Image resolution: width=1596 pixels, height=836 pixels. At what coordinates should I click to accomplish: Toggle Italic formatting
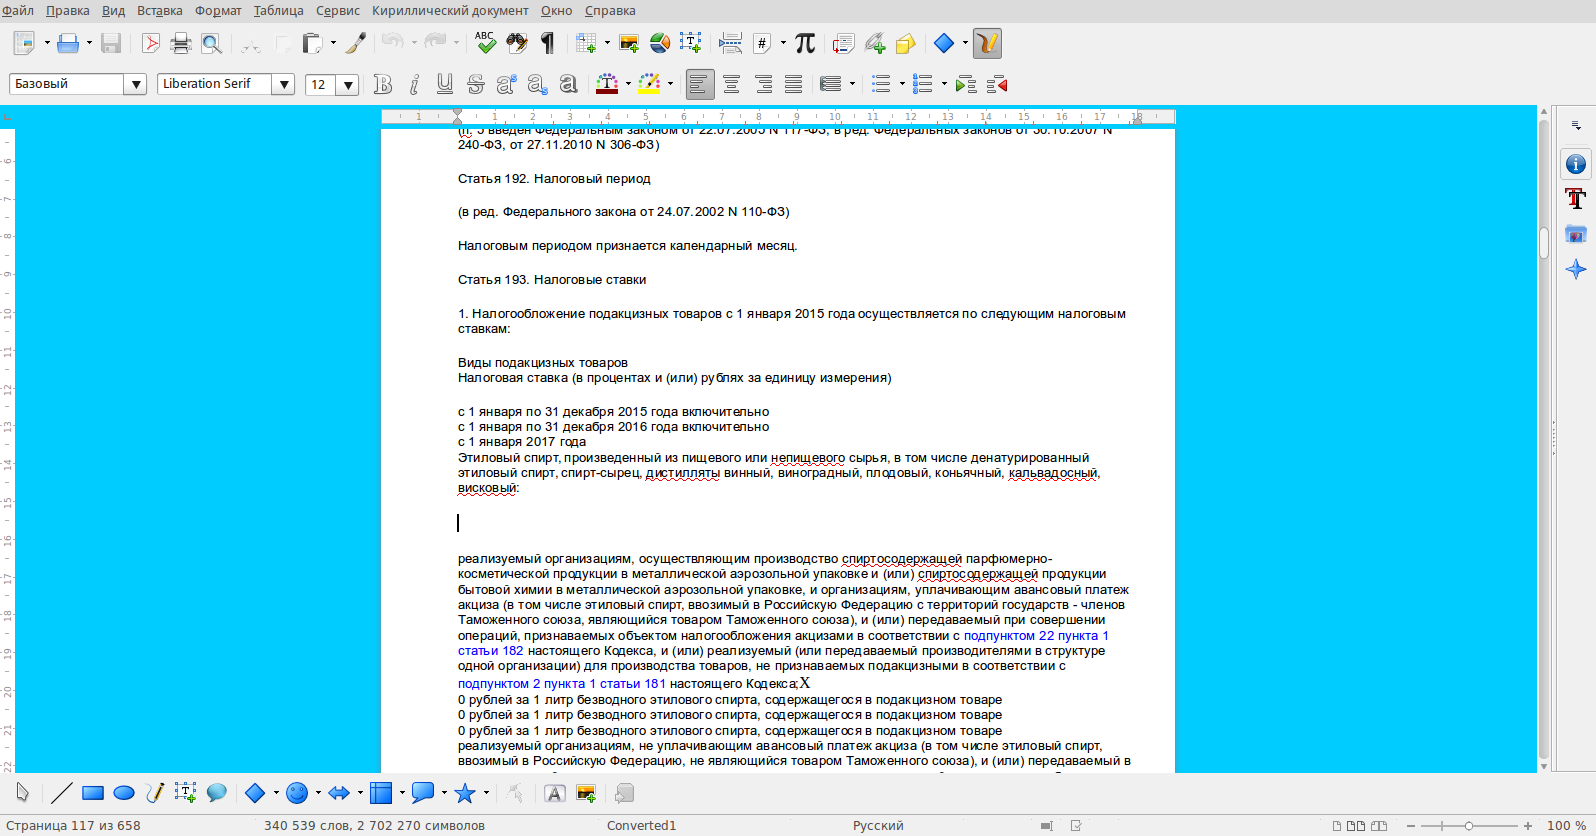(x=414, y=84)
